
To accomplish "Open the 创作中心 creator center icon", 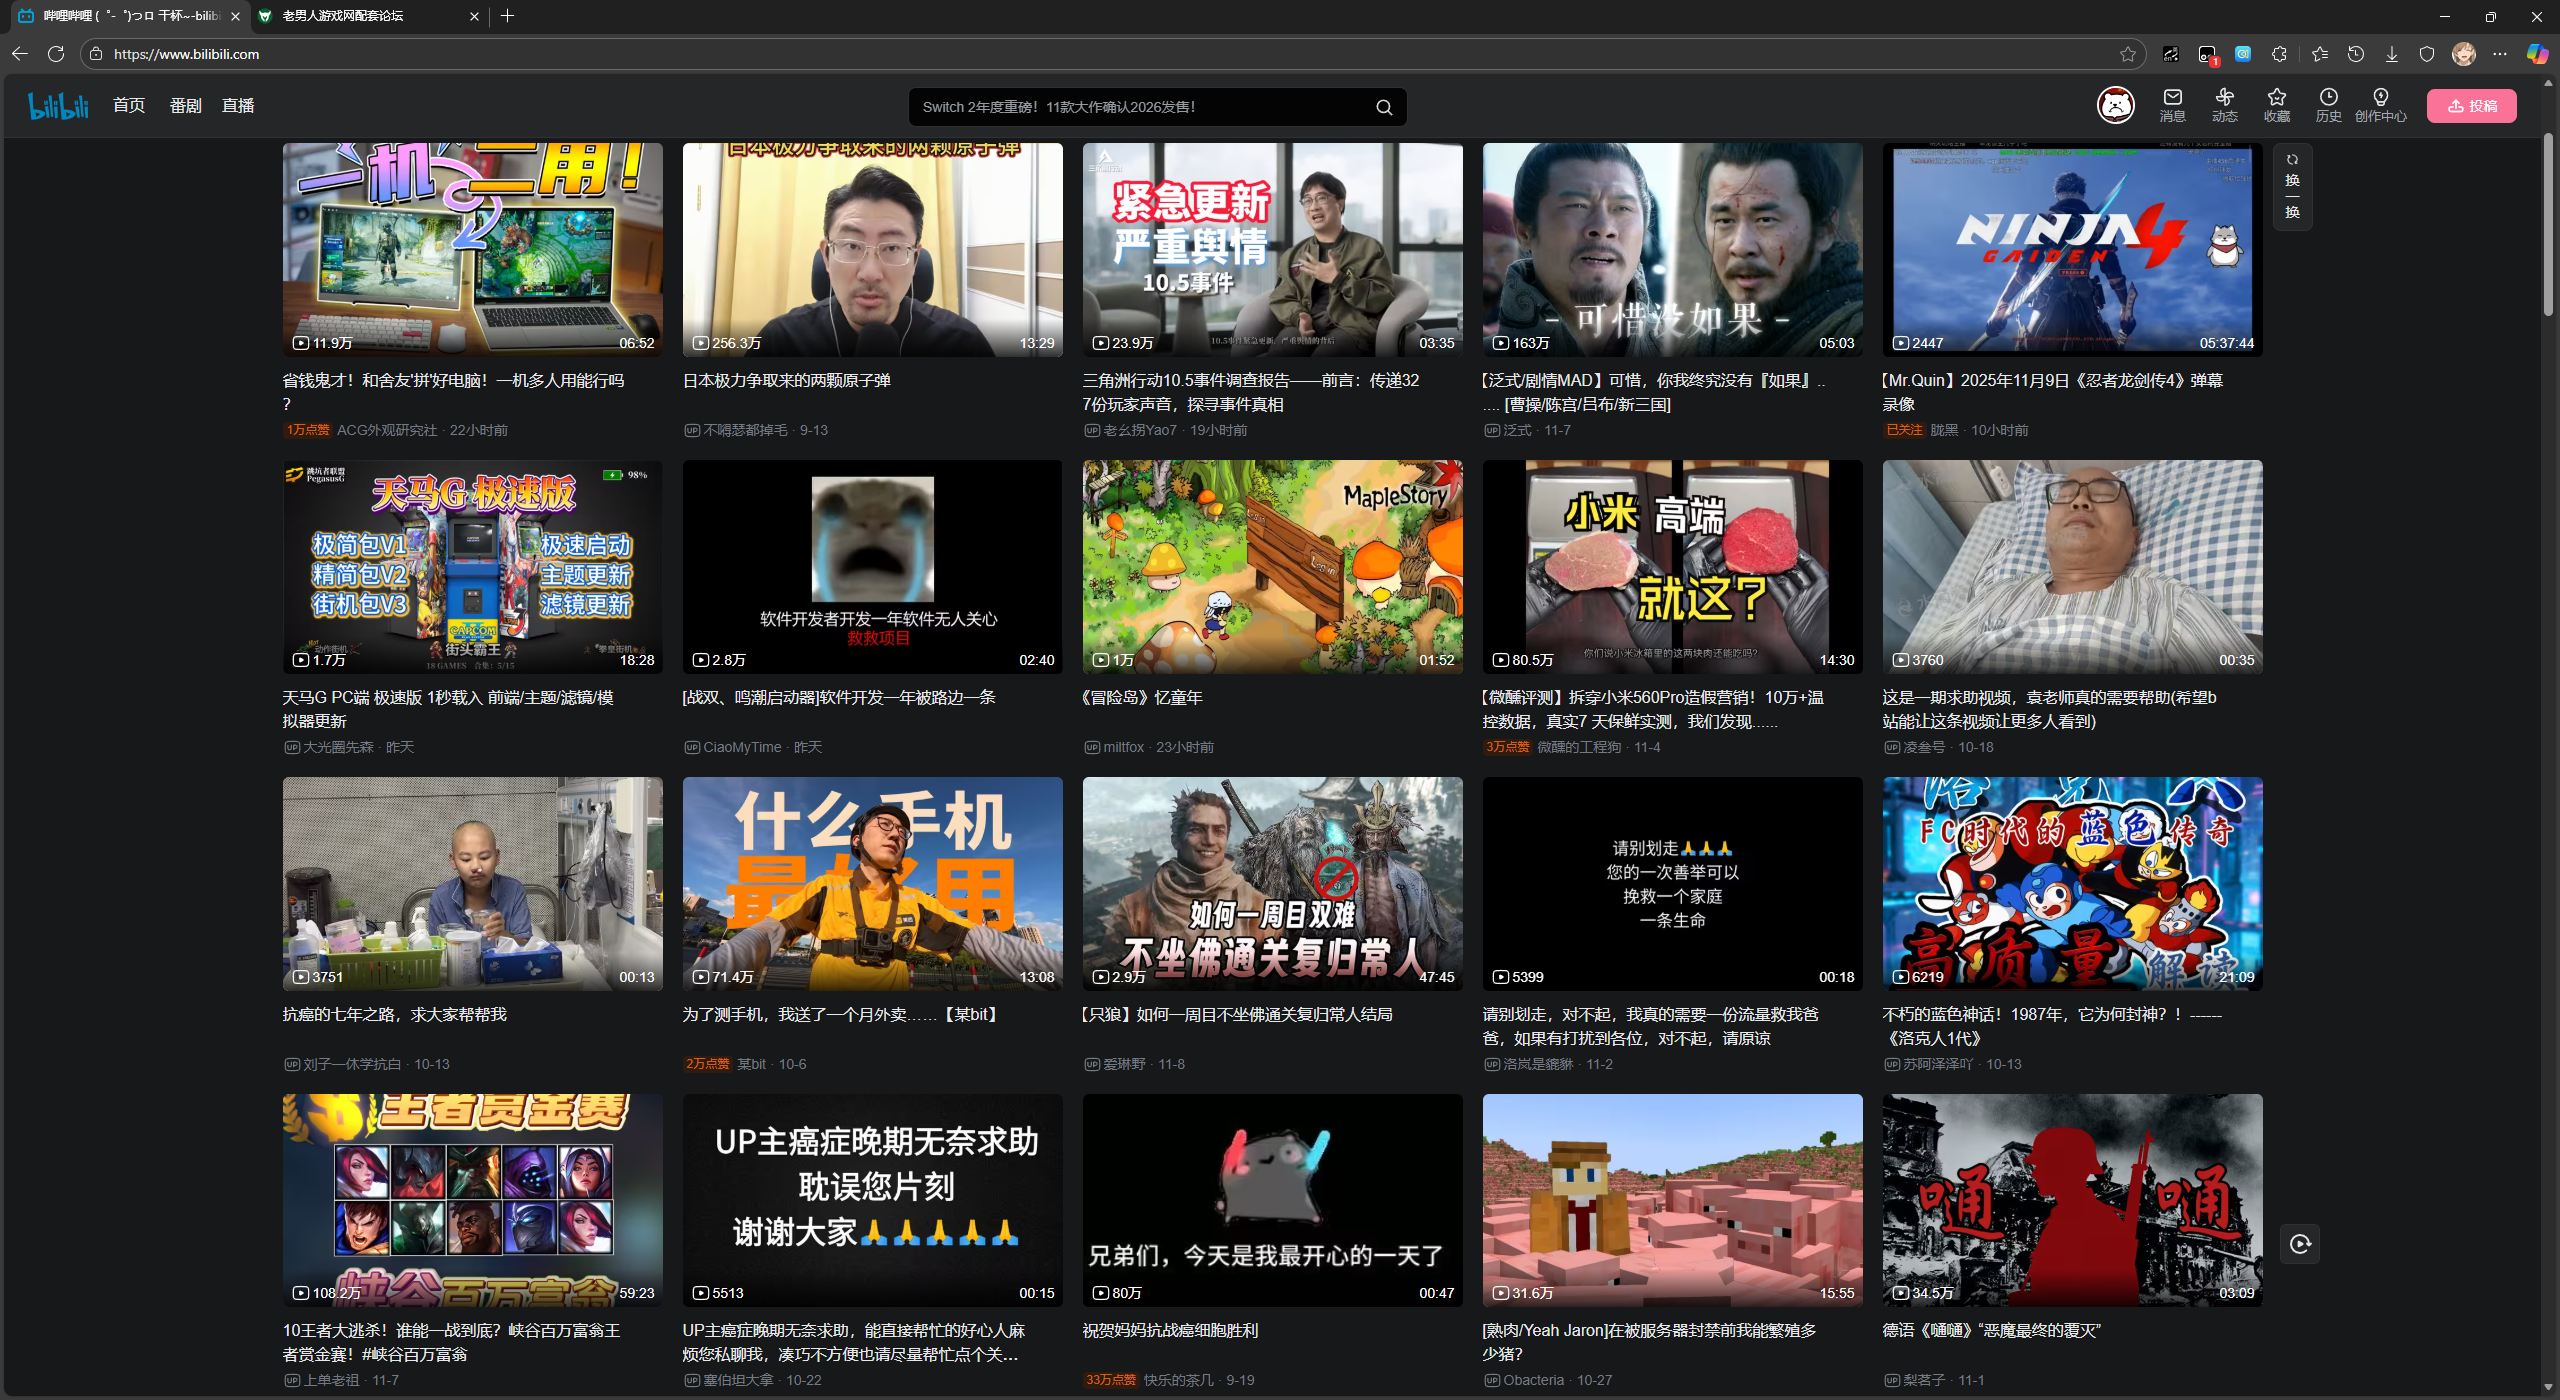I will pos(2380,104).
